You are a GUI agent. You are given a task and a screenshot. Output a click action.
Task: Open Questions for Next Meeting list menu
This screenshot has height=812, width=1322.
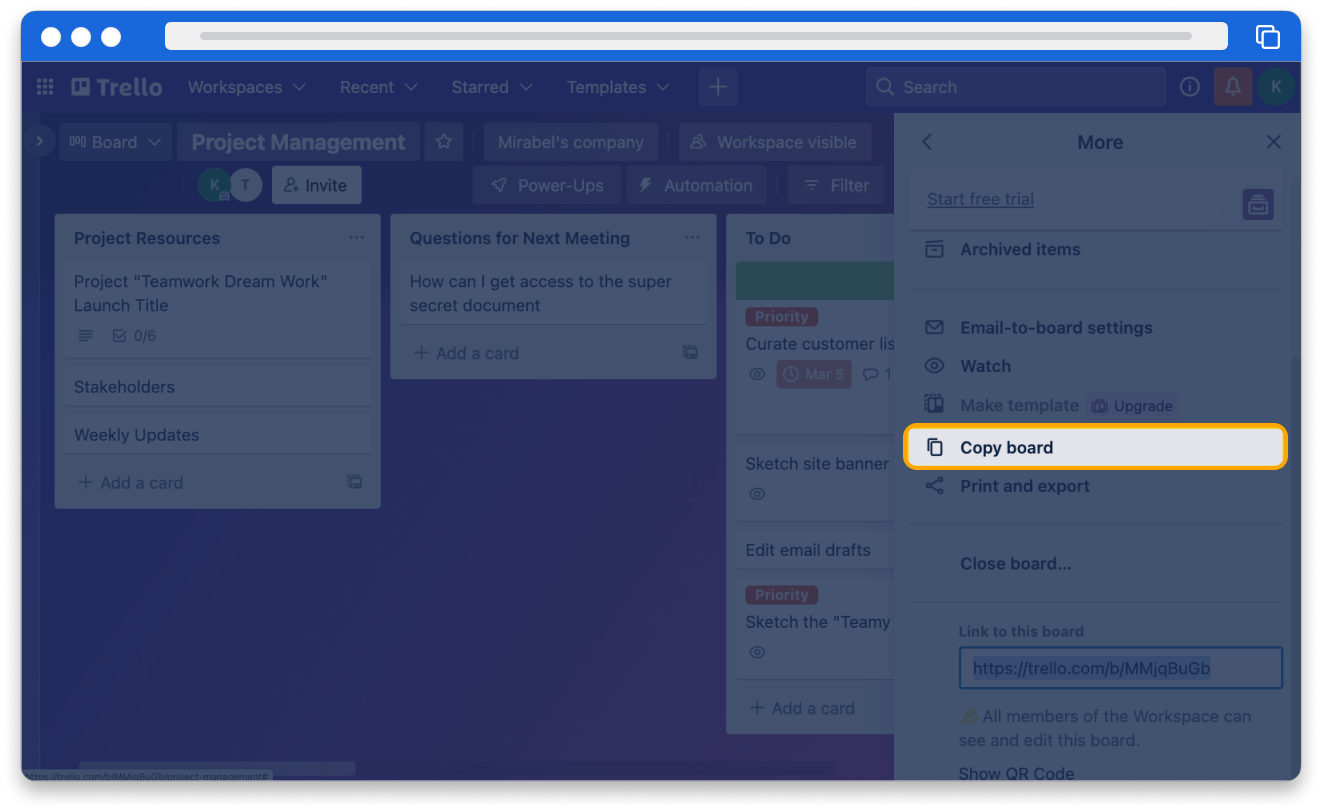pos(693,238)
